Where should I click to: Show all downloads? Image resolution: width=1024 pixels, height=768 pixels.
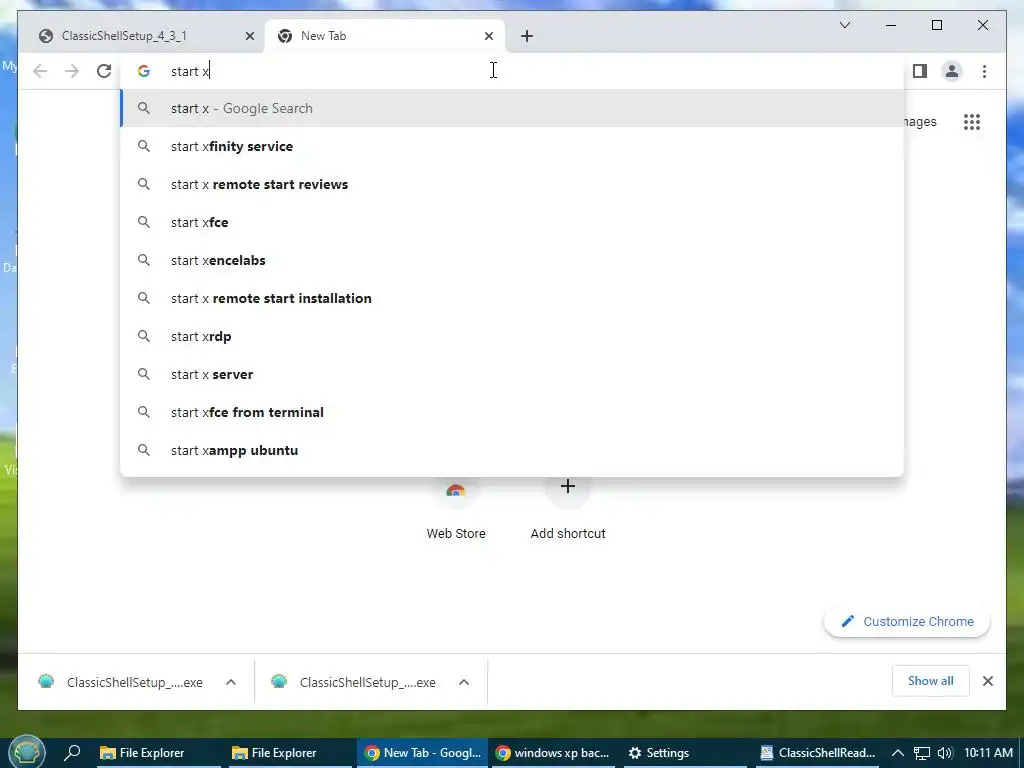[931, 681]
